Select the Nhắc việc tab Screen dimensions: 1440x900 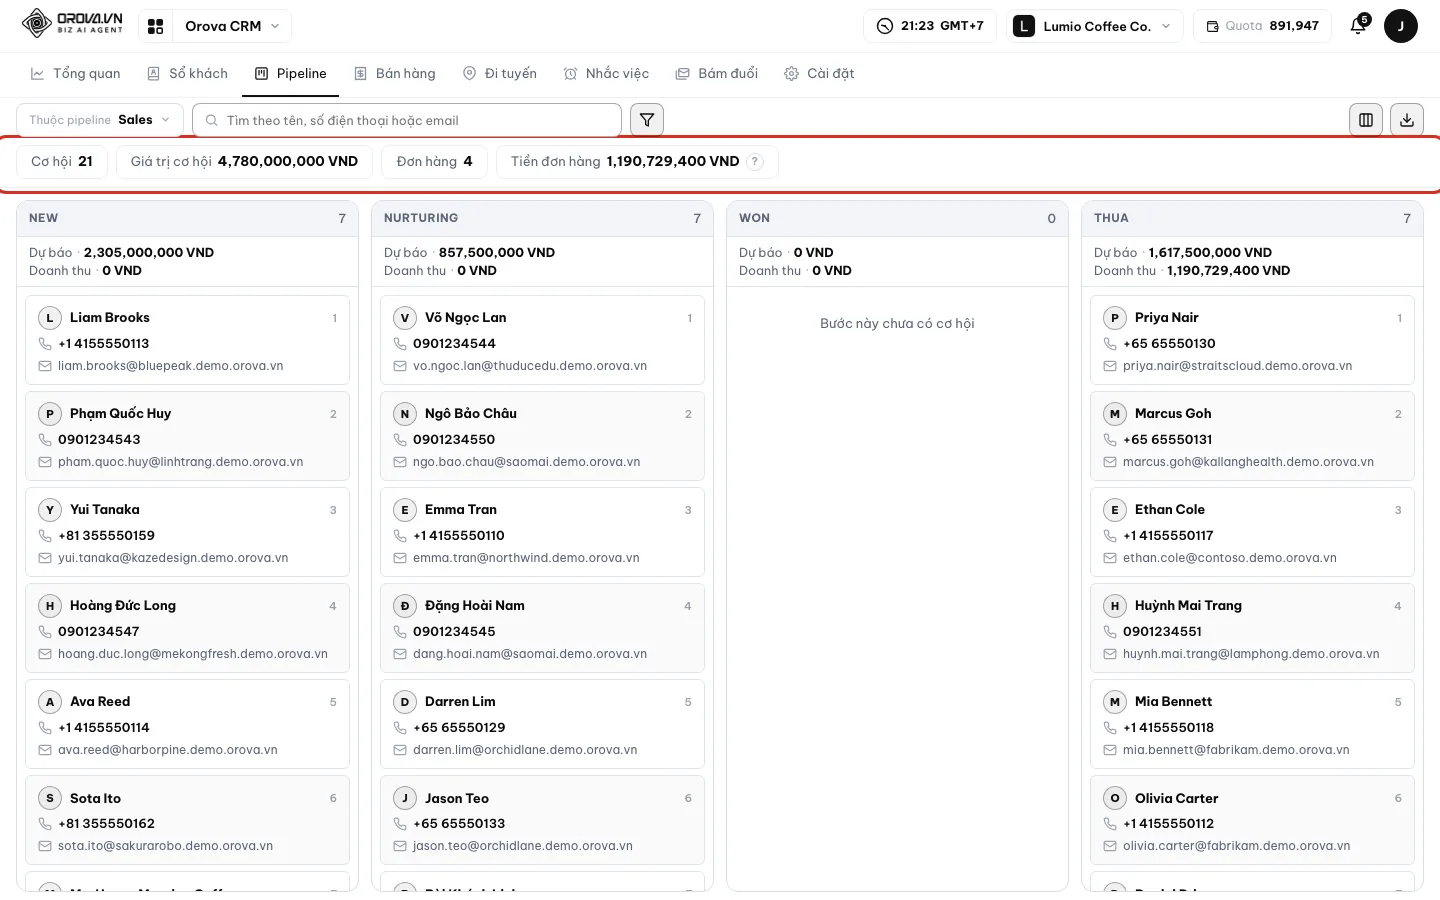tap(606, 74)
